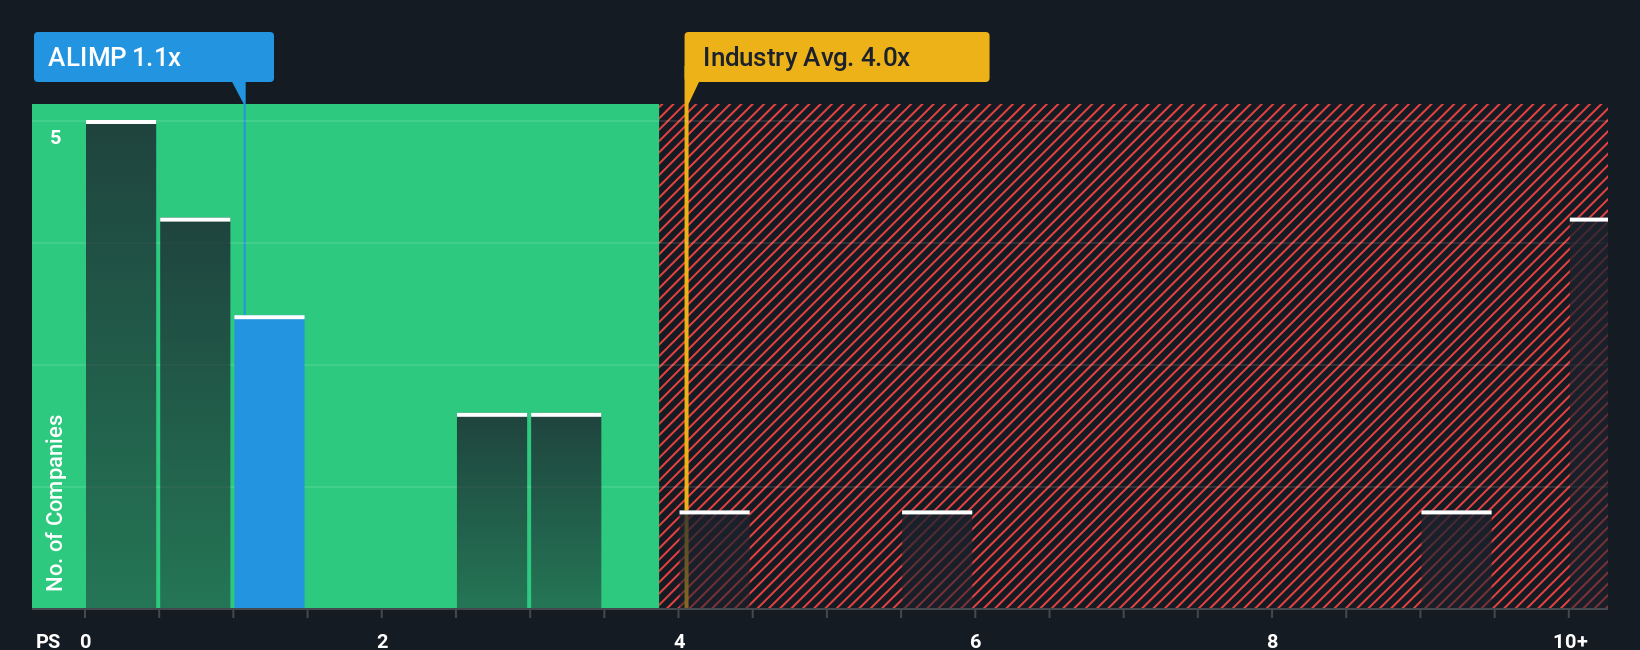The height and width of the screenshot is (650, 1640).
Task: Click the short bar starting at PS 9
Action: point(1456,559)
